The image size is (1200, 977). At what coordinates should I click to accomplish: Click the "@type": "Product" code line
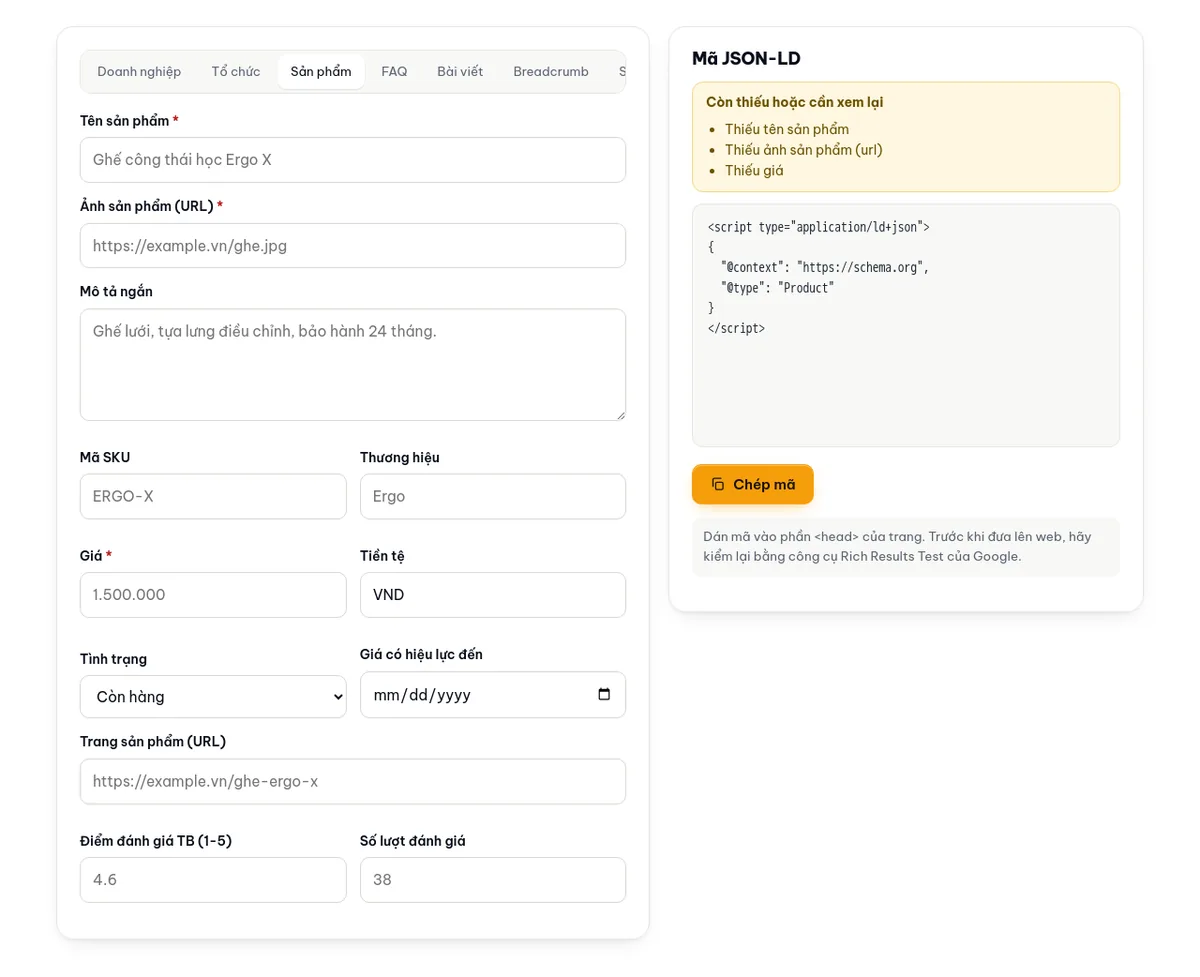pos(777,288)
